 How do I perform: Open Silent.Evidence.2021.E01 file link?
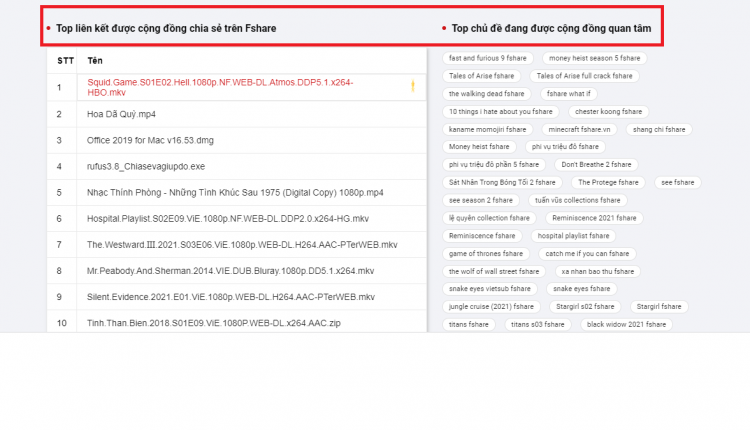(x=231, y=297)
